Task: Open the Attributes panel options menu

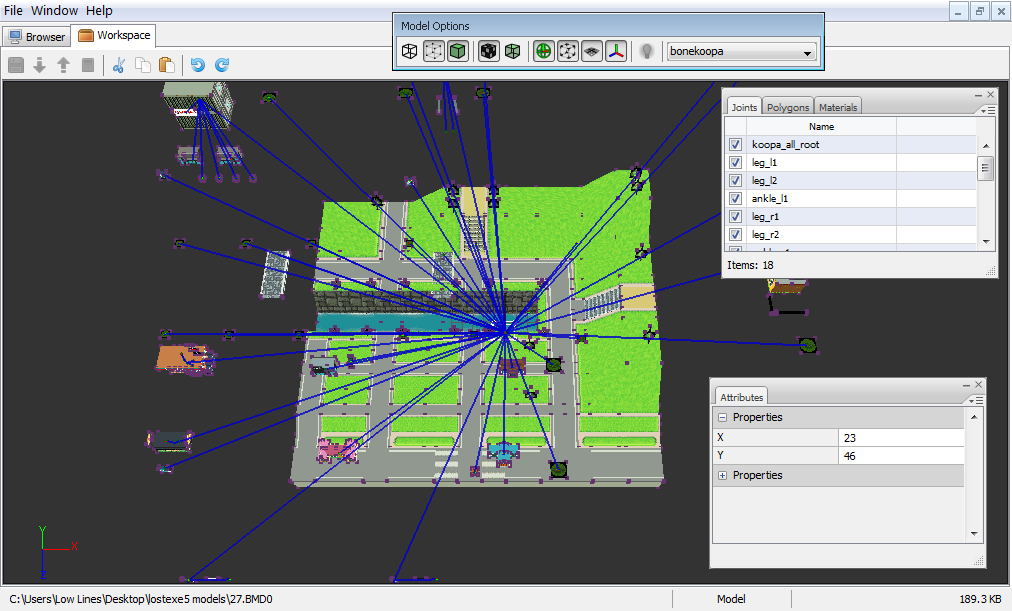Action: (x=977, y=401)
